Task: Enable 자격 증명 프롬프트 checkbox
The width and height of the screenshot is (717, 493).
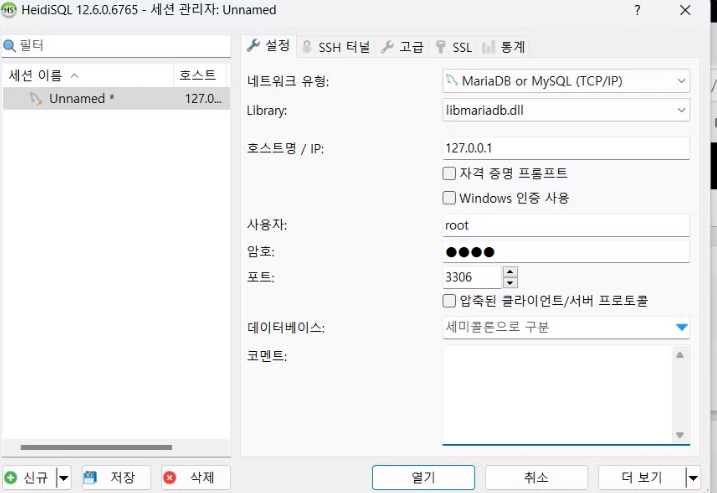Action: [449, 173]
